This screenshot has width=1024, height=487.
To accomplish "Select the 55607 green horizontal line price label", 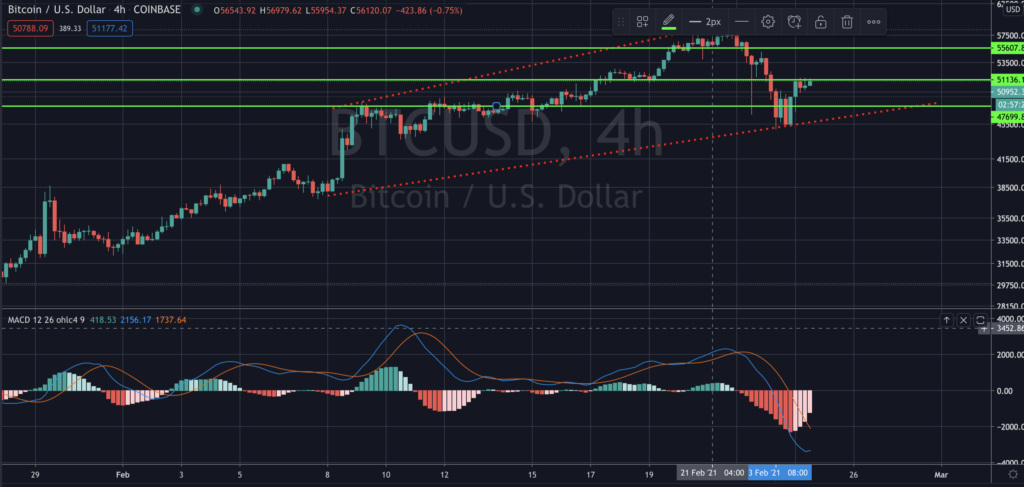I will click(x=1007, y=48).
